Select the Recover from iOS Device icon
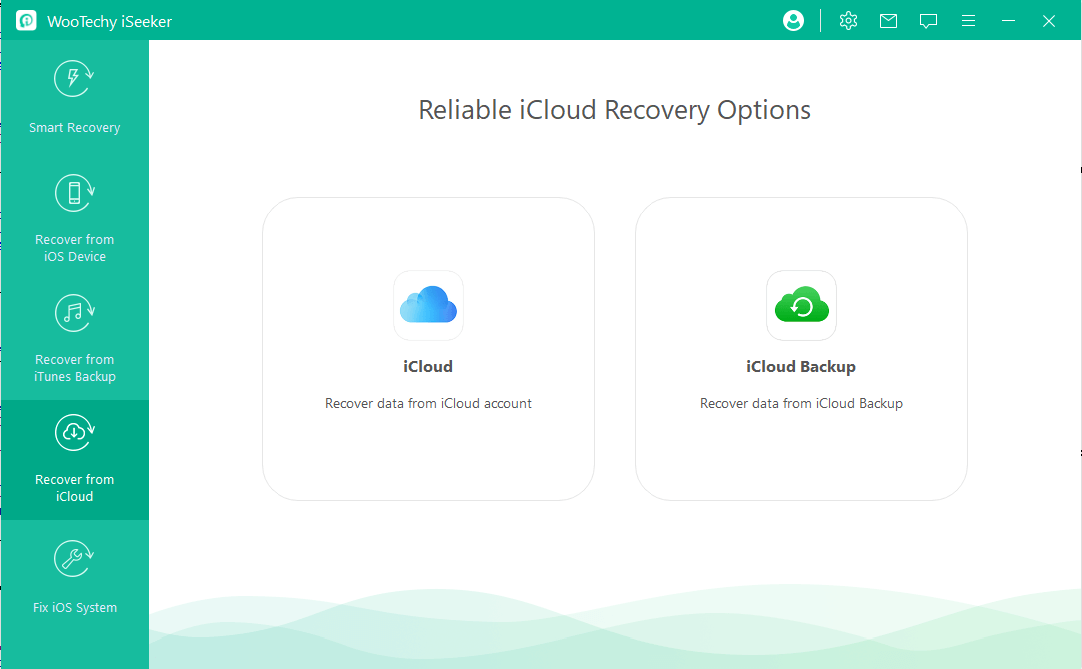The width and height of the screenshot is (1082, 669). click(74, 192)
